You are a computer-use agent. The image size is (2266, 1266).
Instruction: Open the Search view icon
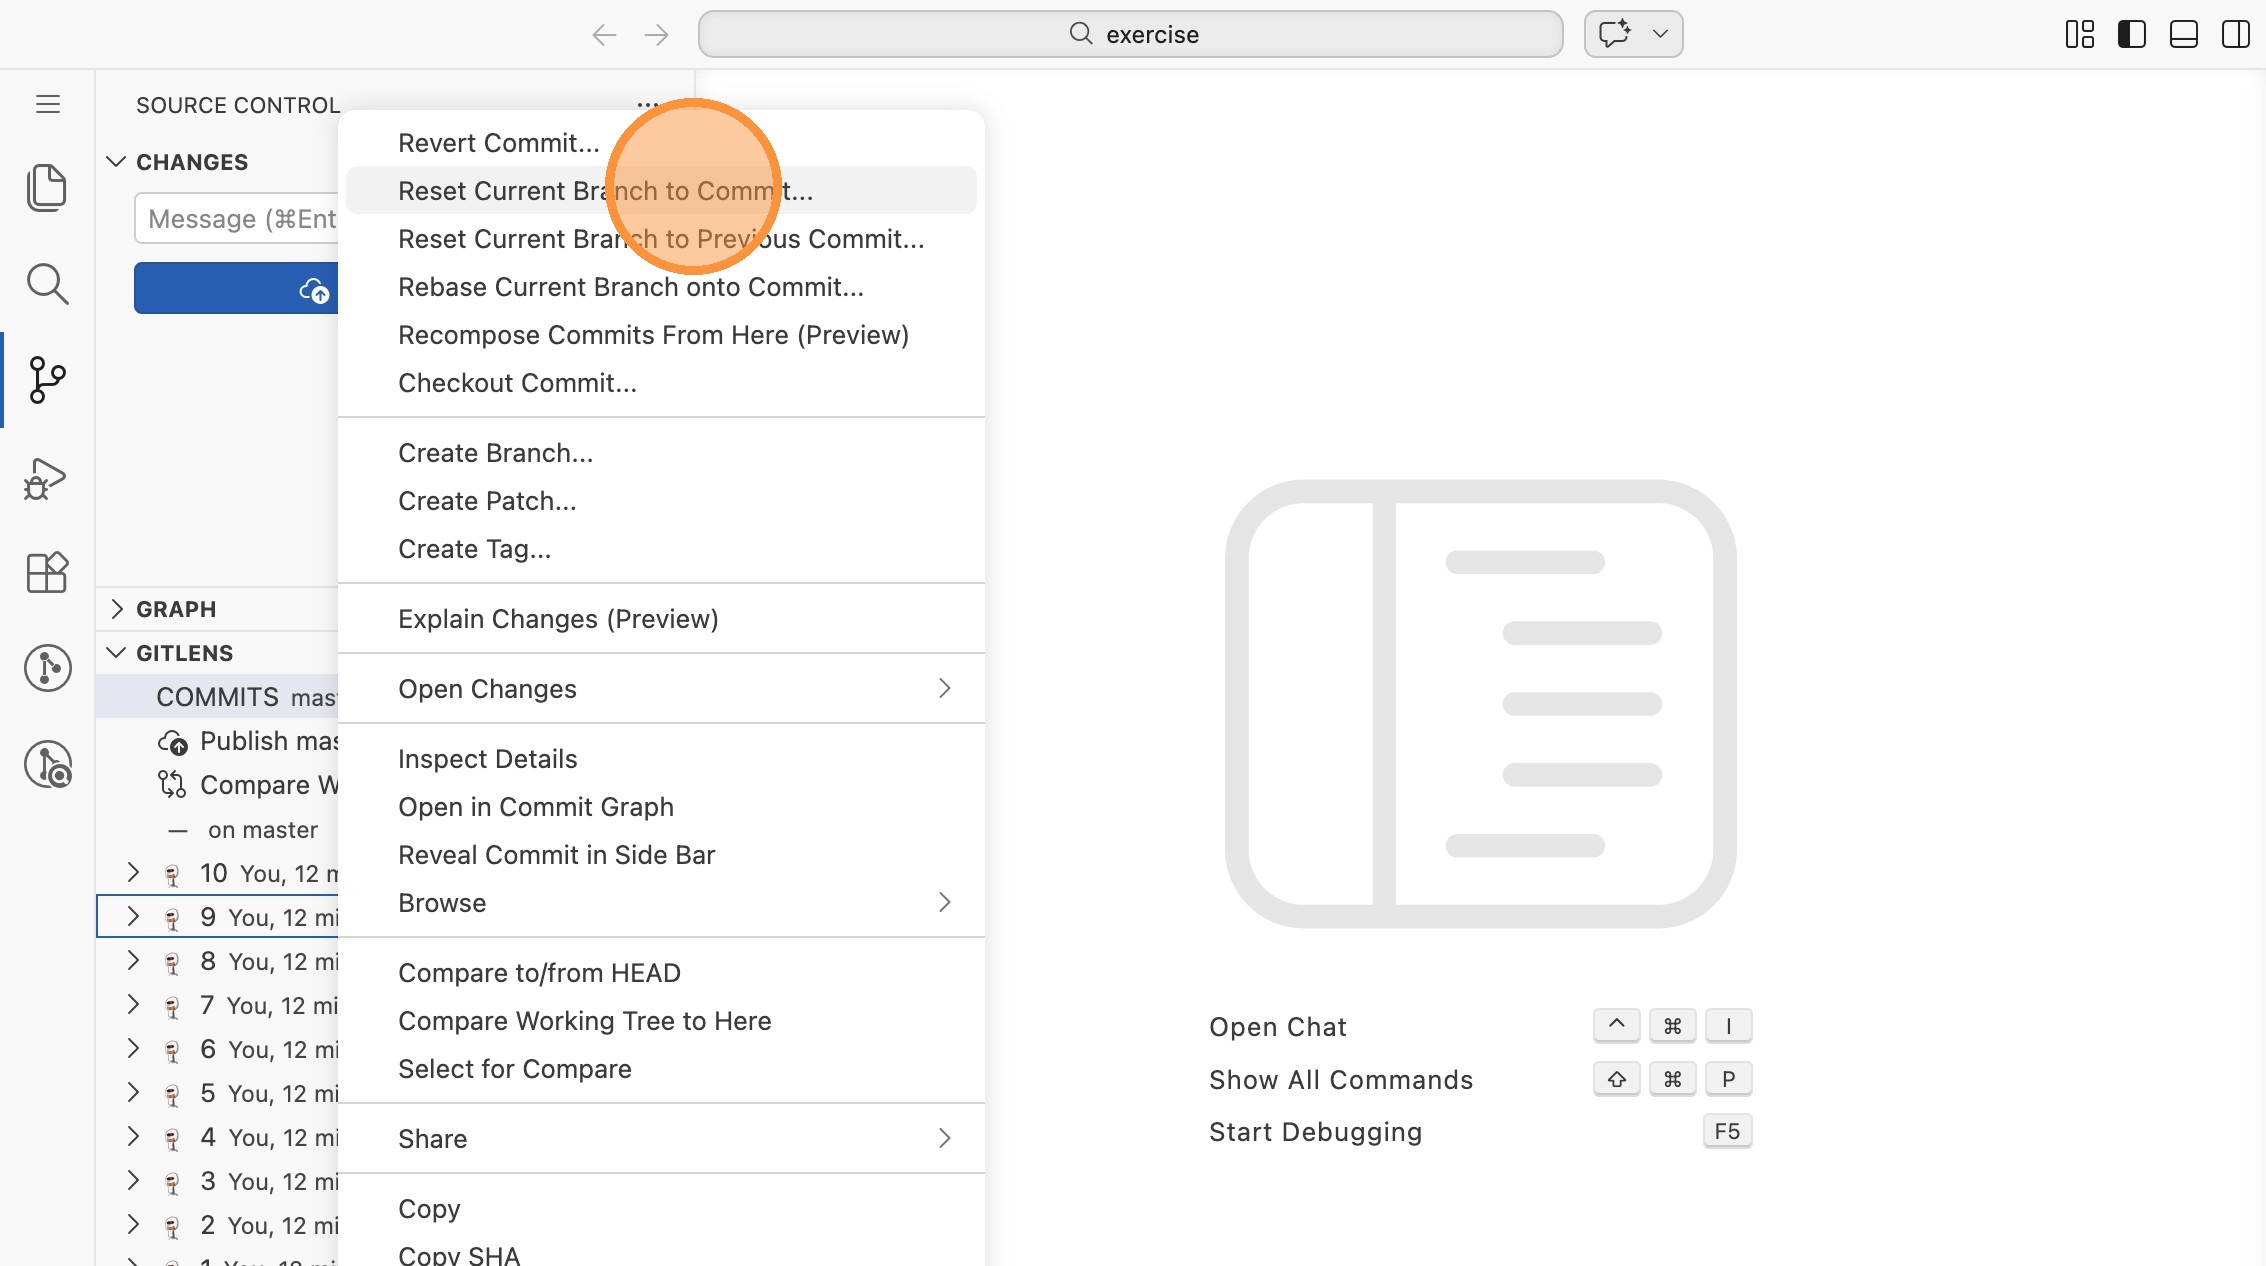point(47,284)
